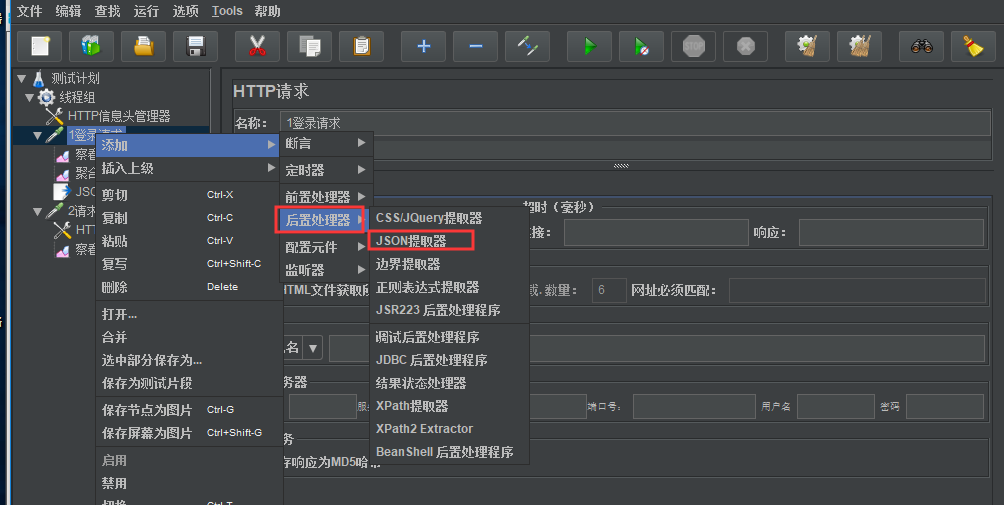The width and height of the screenshot is (1004, 505).
Task: Collapse the 1登录请求 tree node
Action: point(37,136)
